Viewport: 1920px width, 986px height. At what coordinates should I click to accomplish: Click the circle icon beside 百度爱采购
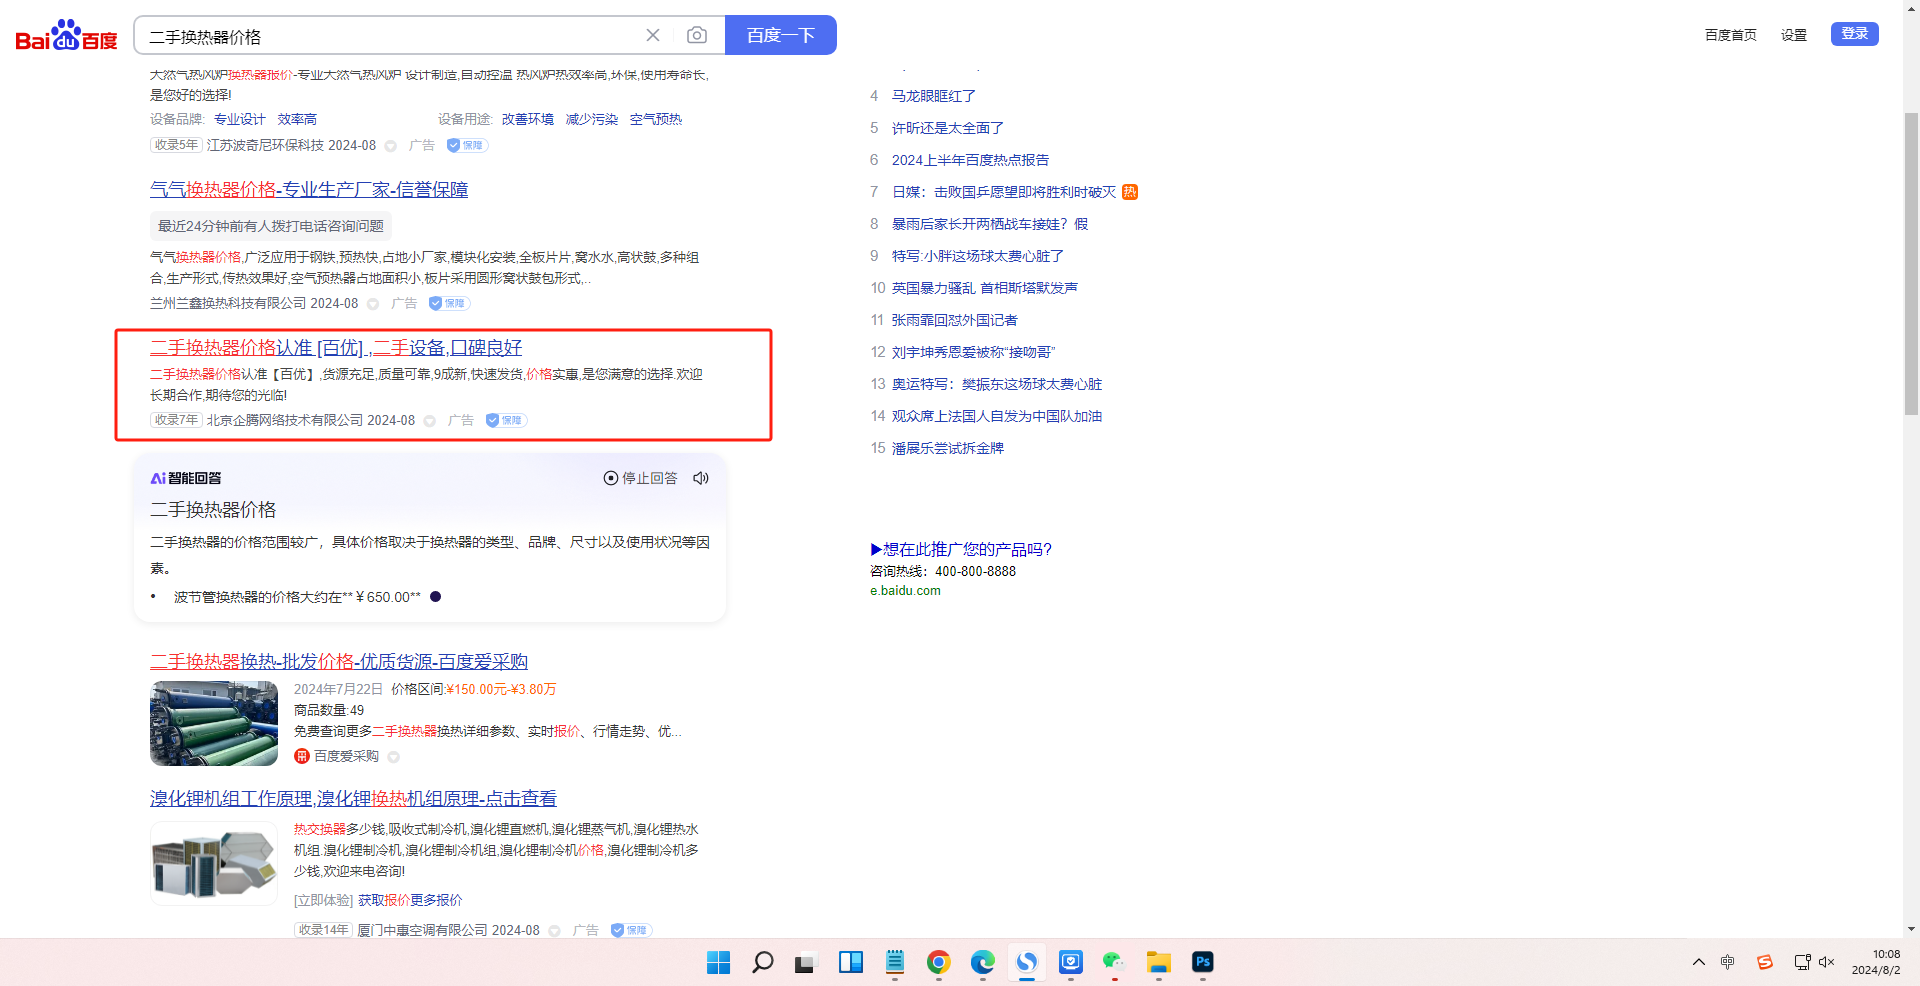pyautogui.click(x=394, y=757)
